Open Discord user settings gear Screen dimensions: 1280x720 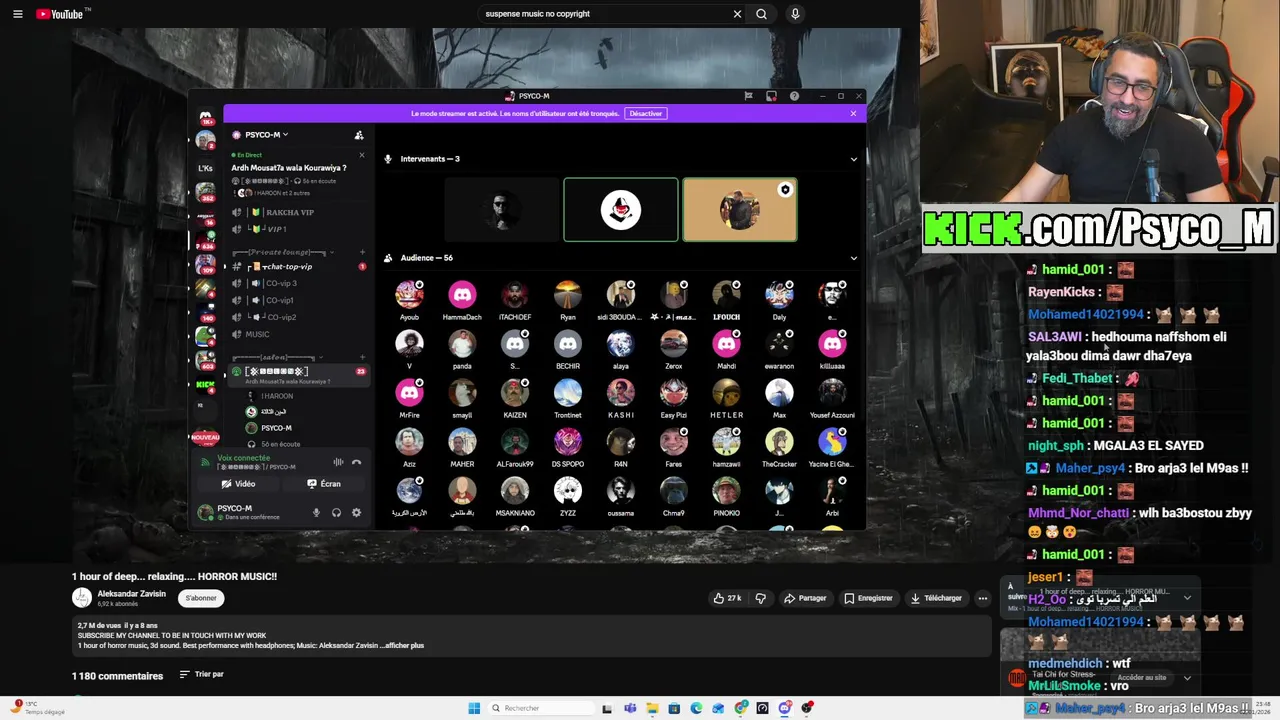point(356,513)
